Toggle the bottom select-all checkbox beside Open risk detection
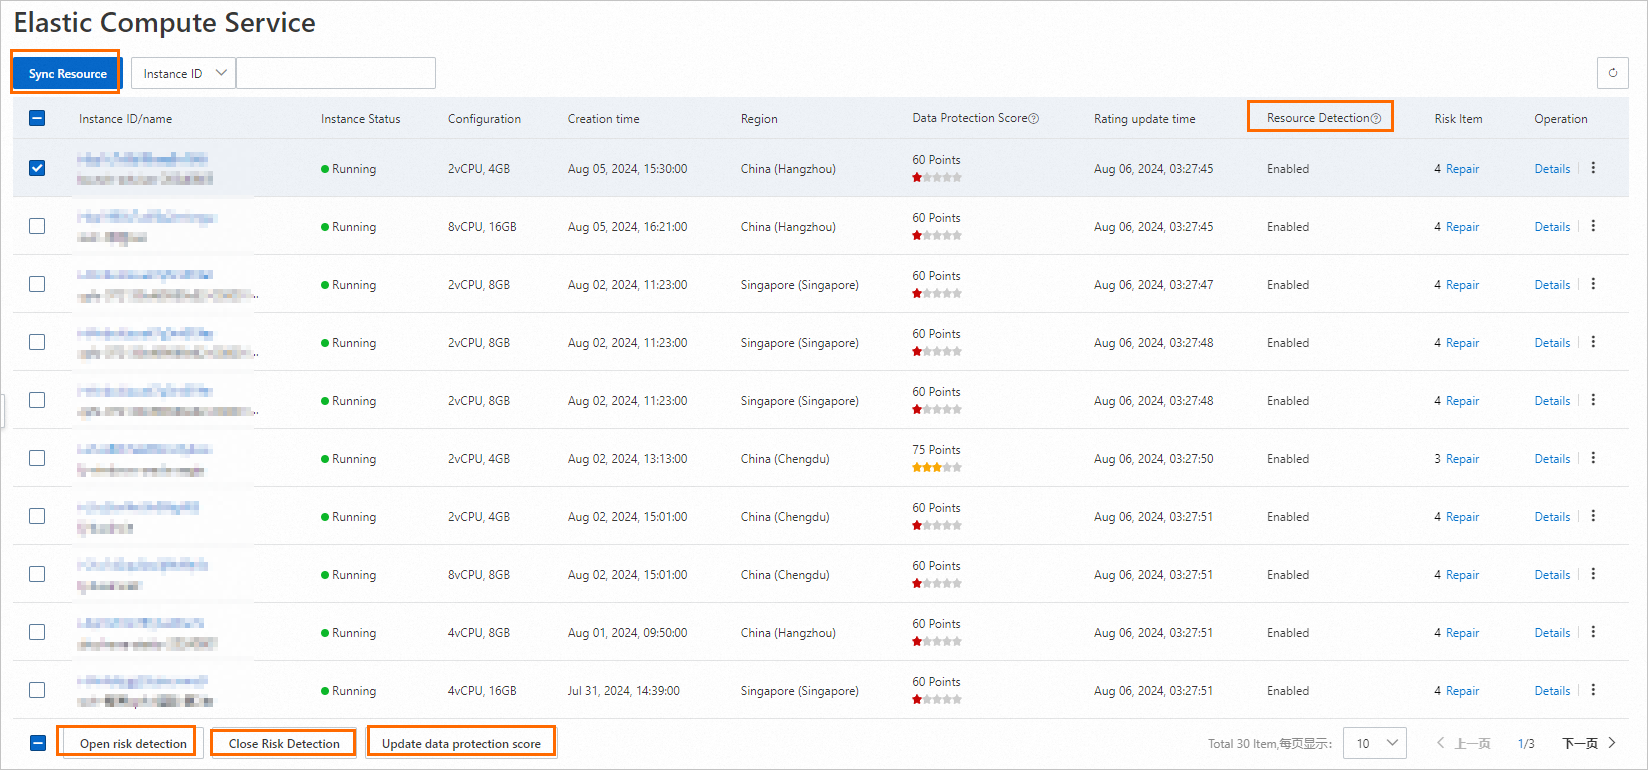This screenshot has height=770, width=1648. [x=37, y=743]
